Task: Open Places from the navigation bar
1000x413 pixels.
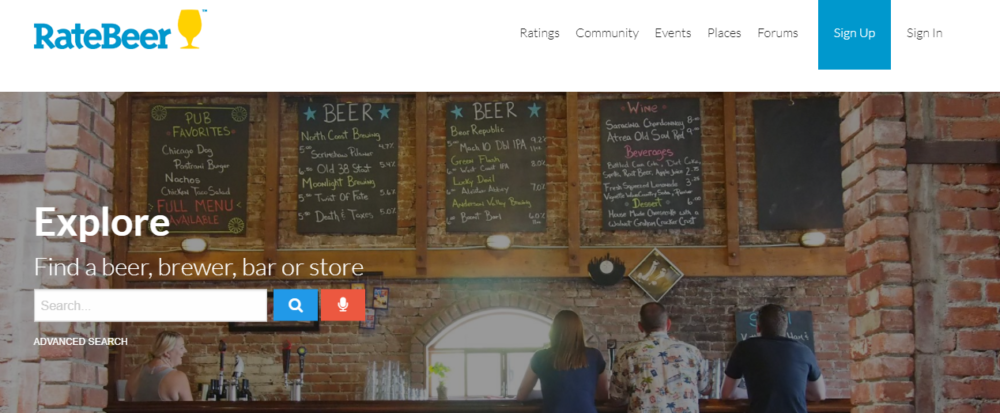Action: 724,33
